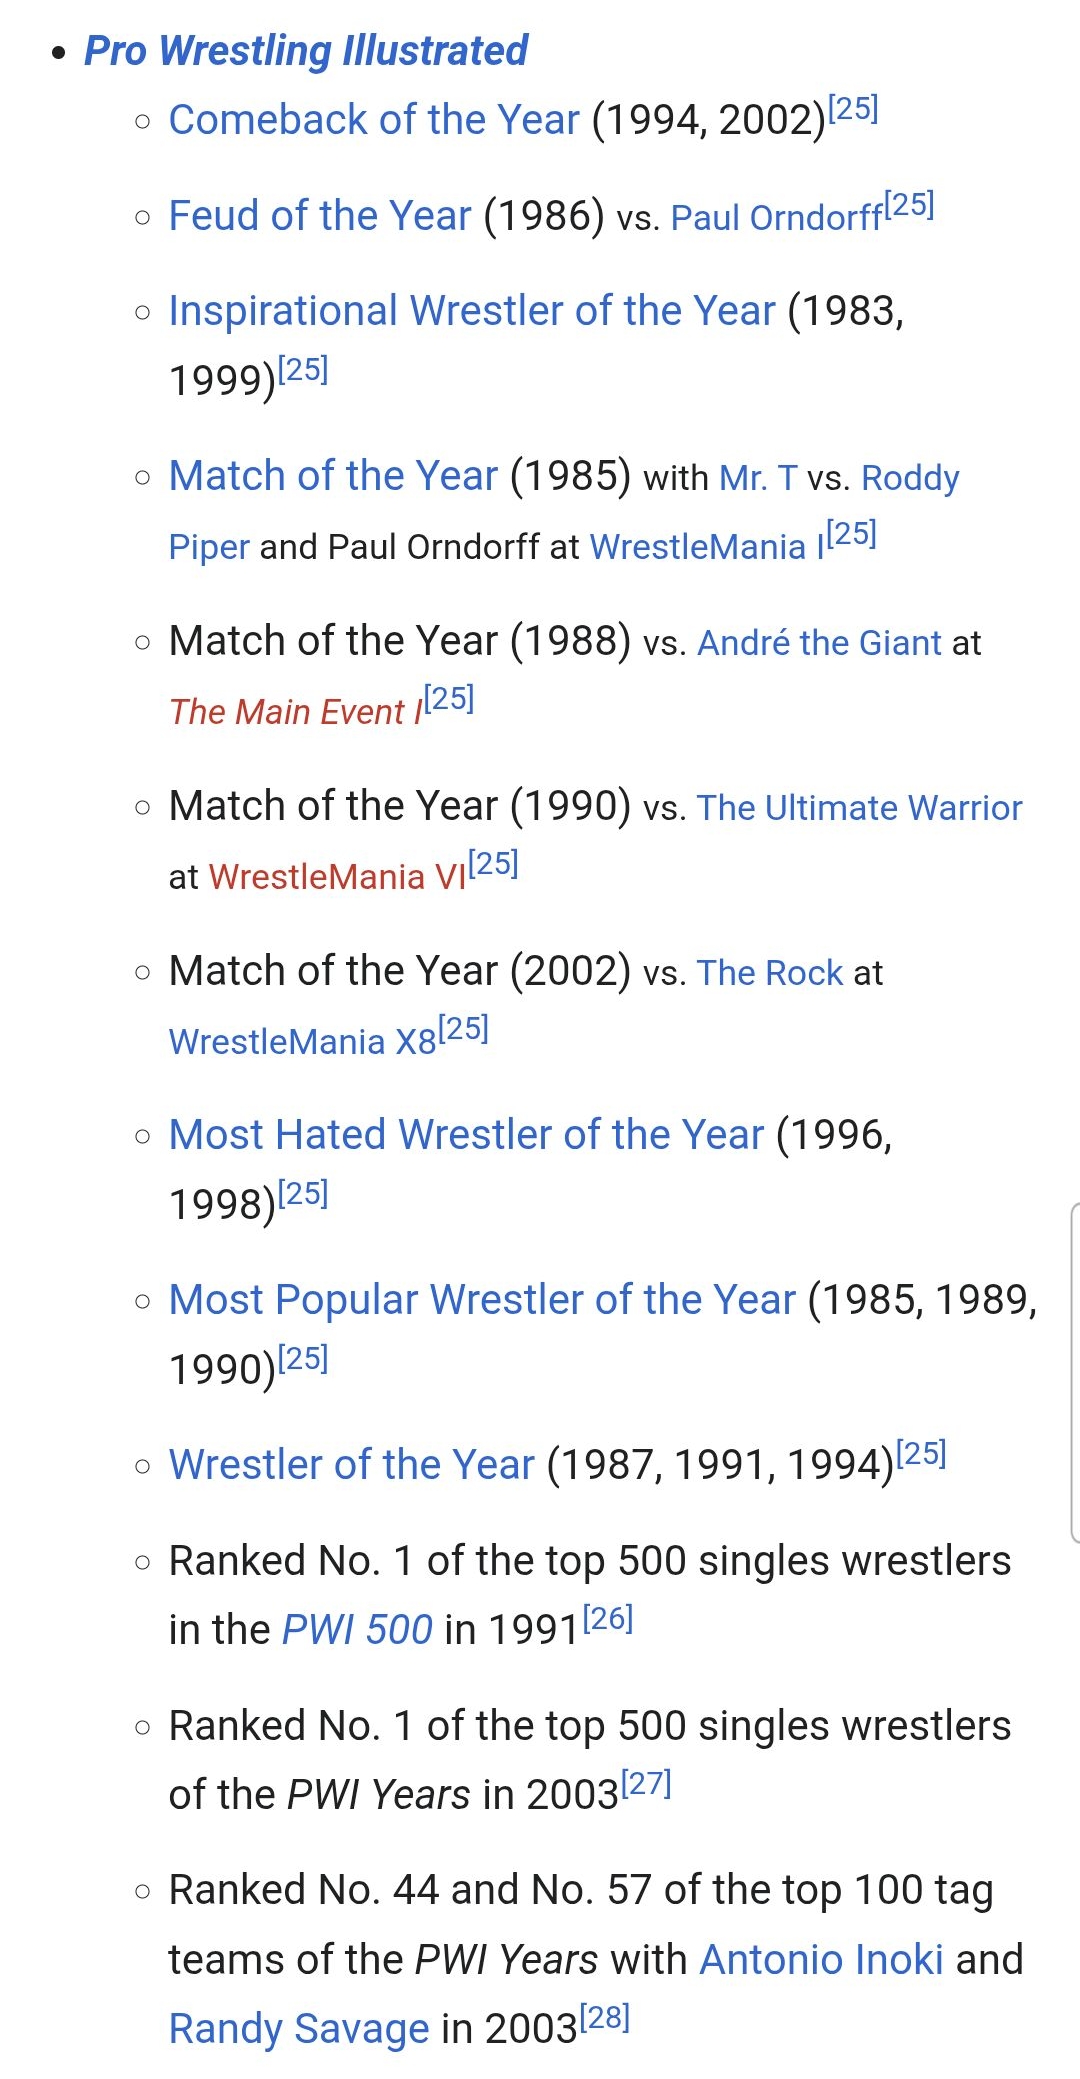
Task: Tap citation reference [26]
Action: [608, 1618]
